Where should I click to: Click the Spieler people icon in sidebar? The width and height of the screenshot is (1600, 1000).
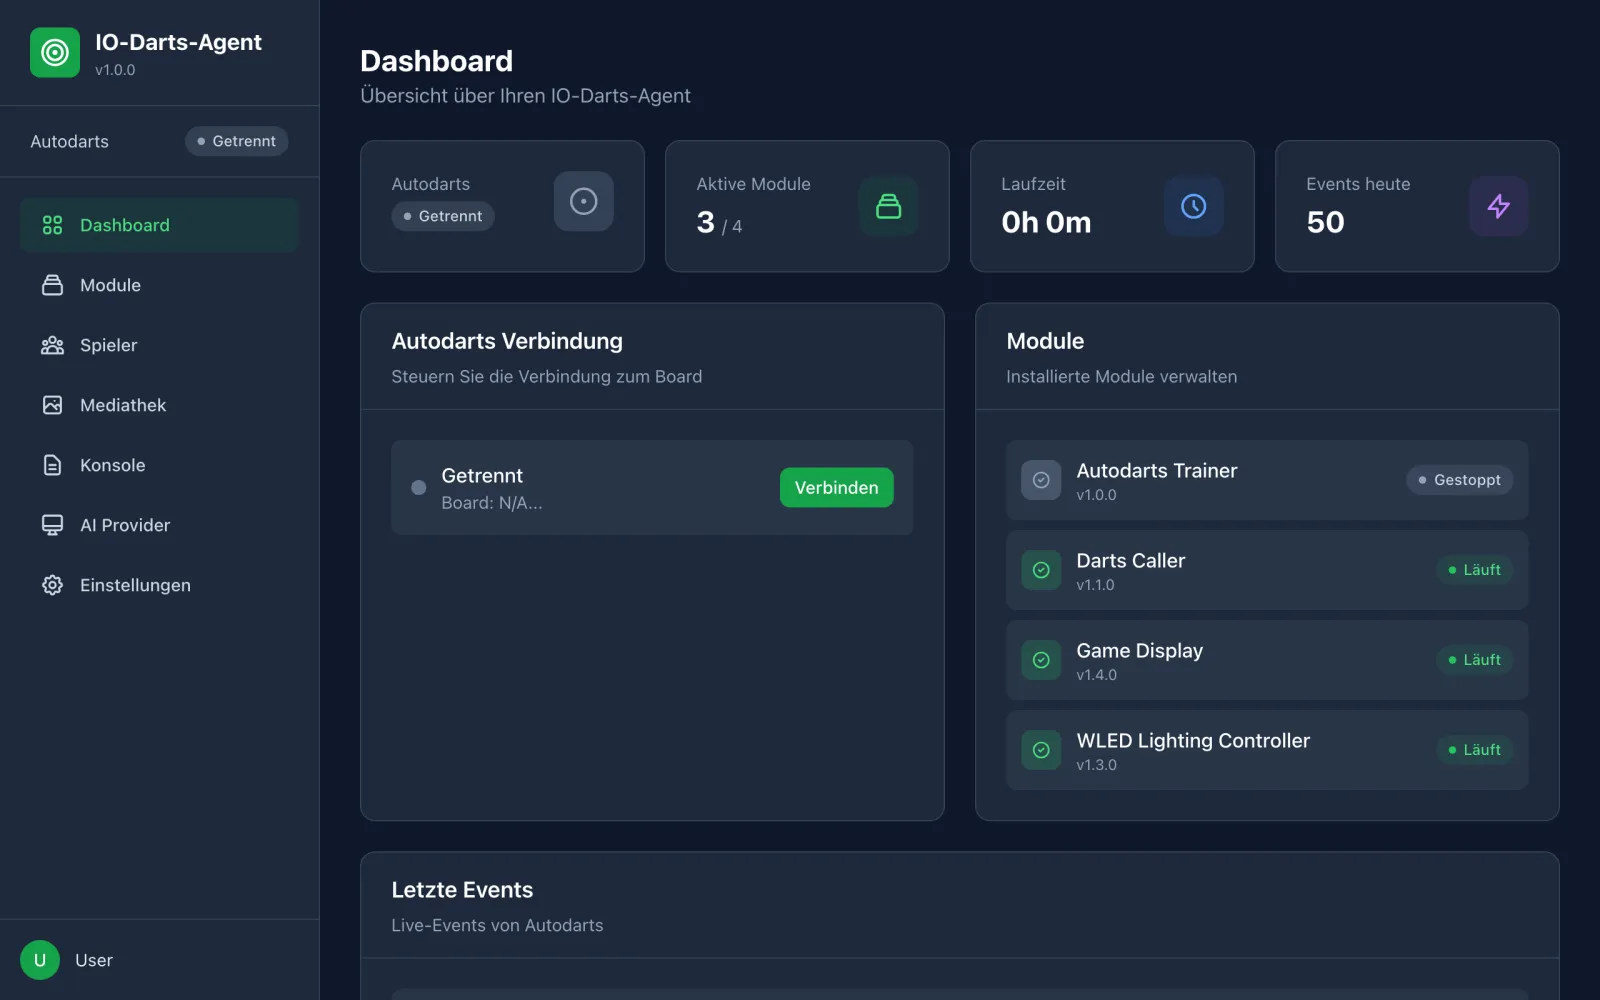point(52,345)
